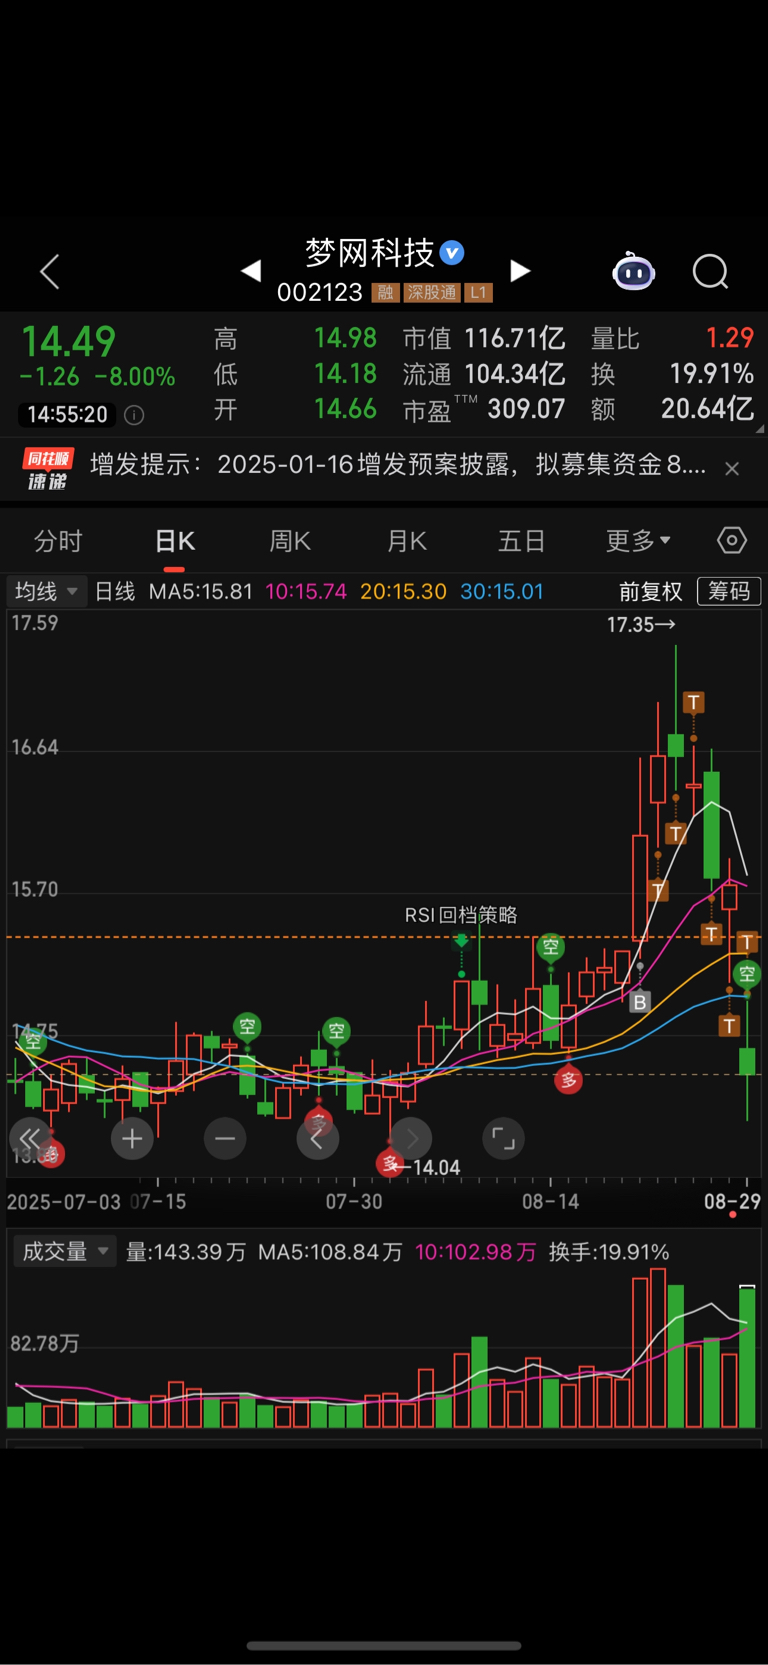Tap the 日线 label
This screenshot has width=768, height=1665.
pos(115,591)
